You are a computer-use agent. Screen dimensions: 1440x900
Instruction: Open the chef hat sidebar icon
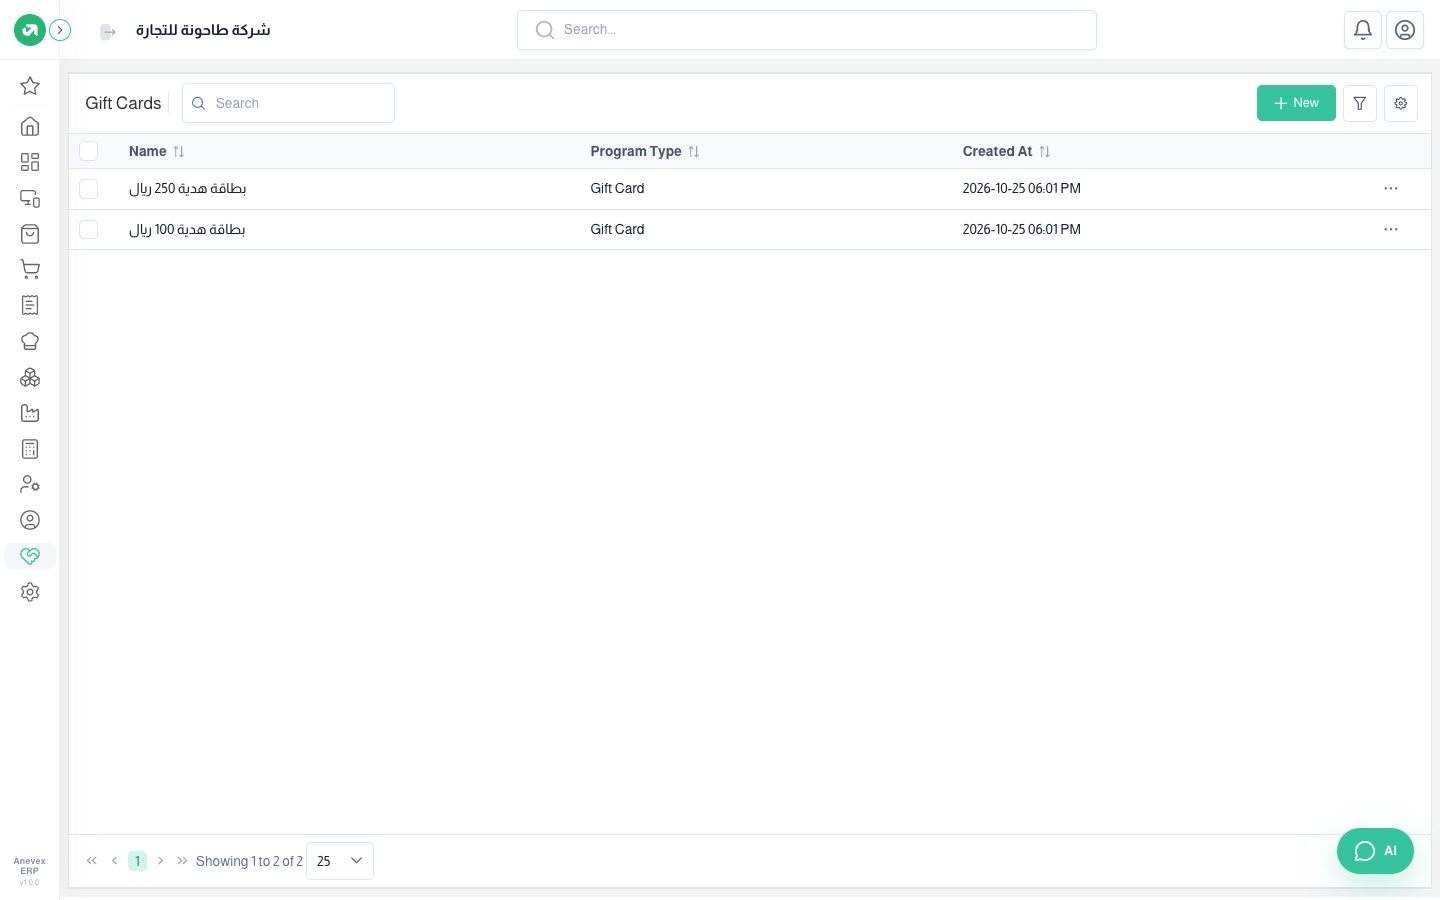coord(30,341)
